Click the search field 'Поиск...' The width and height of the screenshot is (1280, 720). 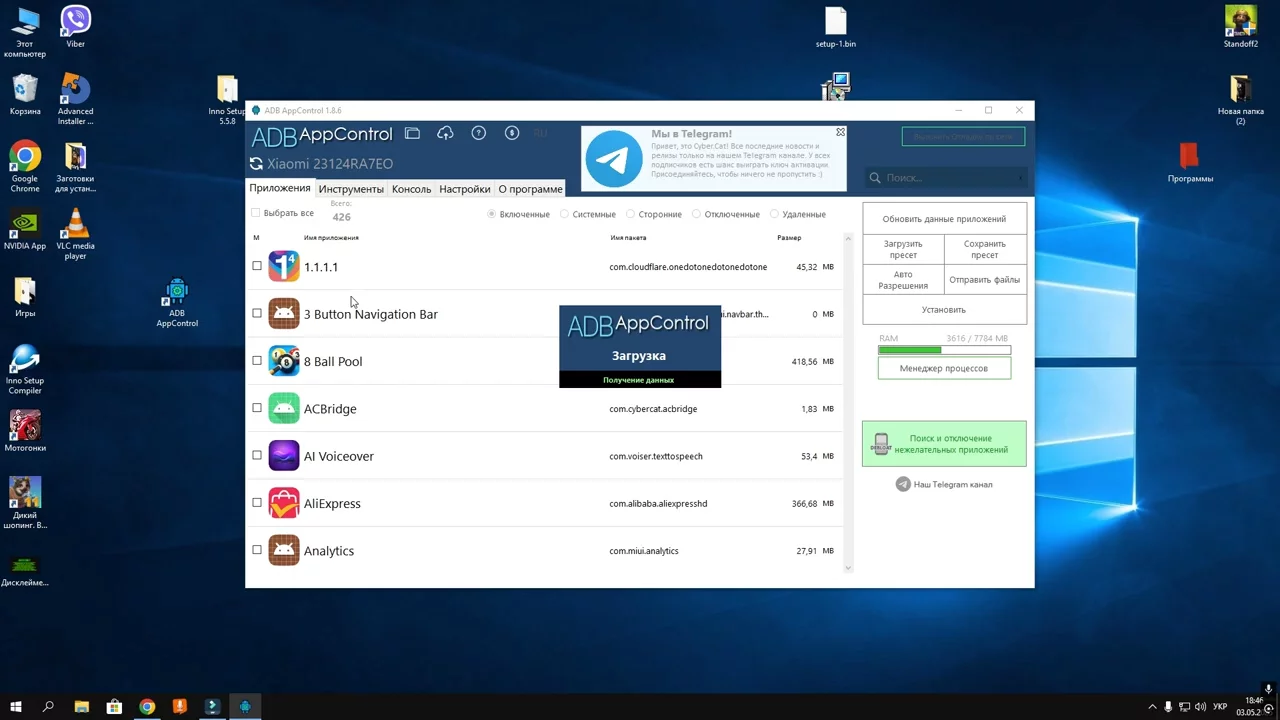[x=945, y=178]
